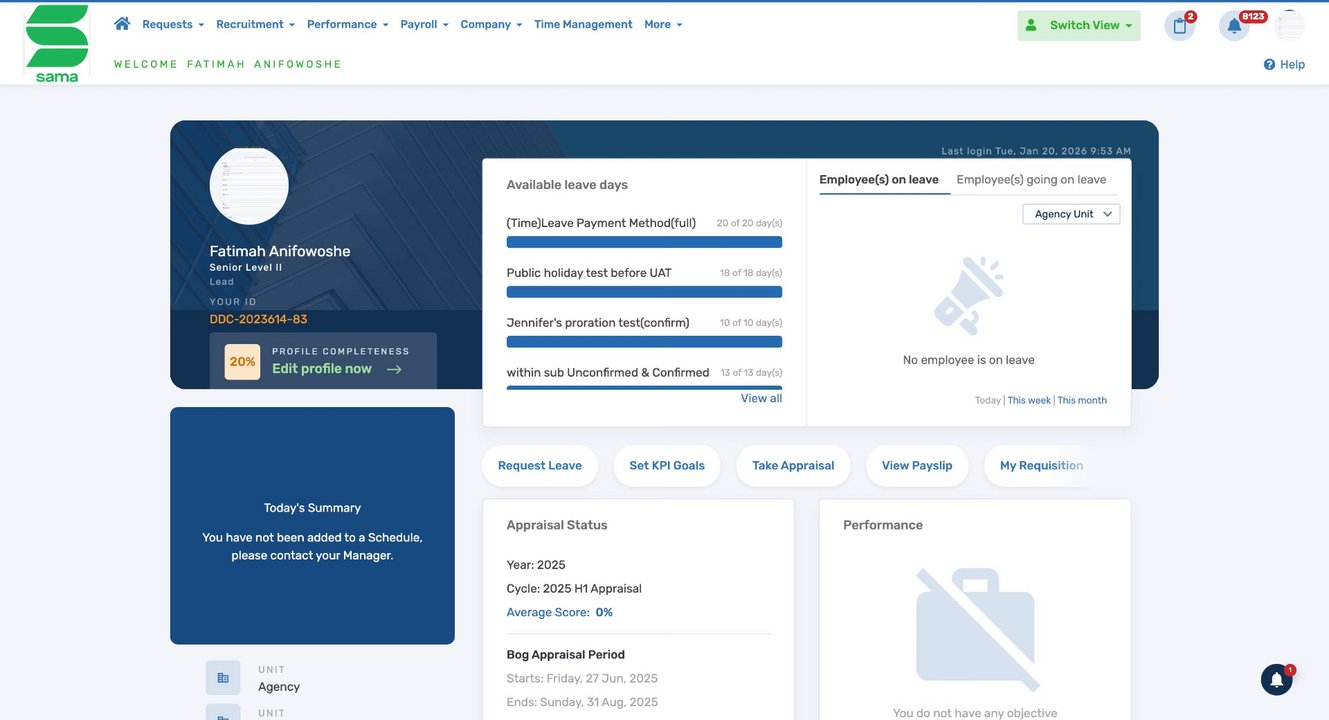Click 'Starts: Friday, 27 Jun, 2025' text
This screenshot has width=1329, height=720.
[x=582, y=679]
